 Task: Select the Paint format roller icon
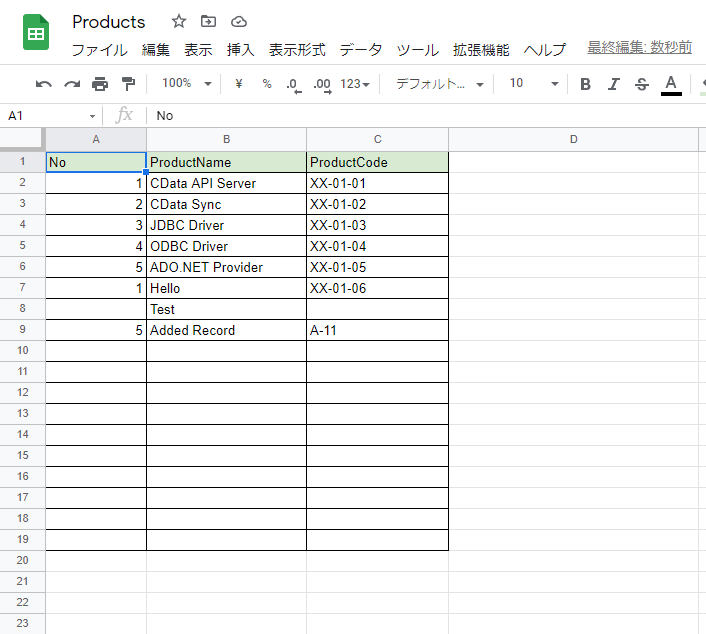pos(128,84)
